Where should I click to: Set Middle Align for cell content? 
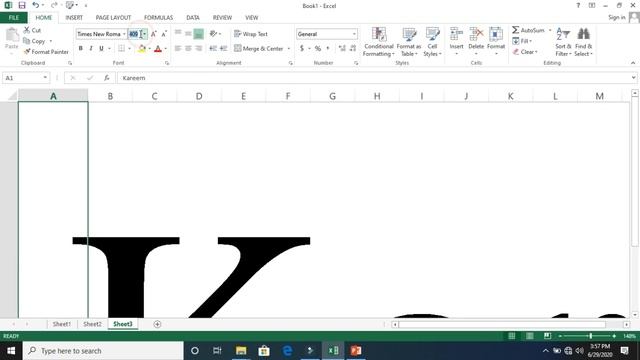(188, 34)
